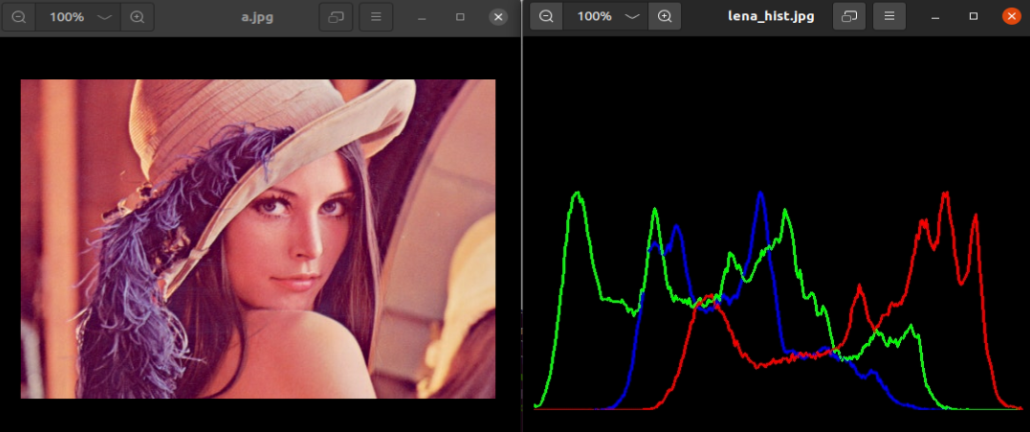Minimize the a.jpg viewer window
The image size is (1030, 432).
(x=422, y=17)
